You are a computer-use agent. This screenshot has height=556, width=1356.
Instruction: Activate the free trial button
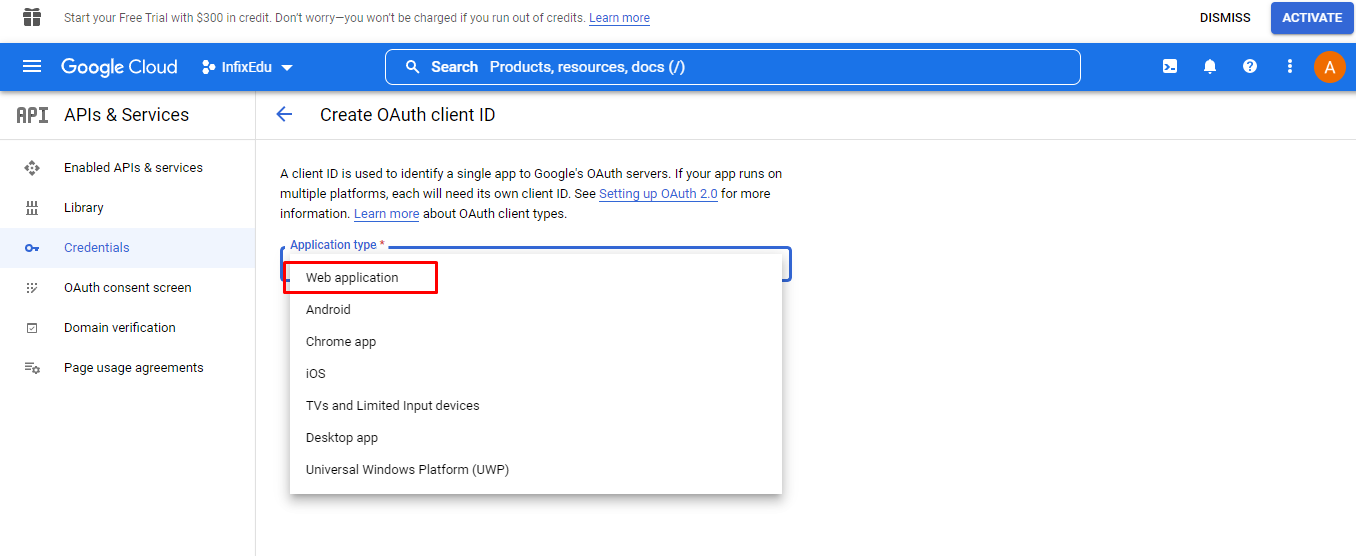tap(1312, 18)
